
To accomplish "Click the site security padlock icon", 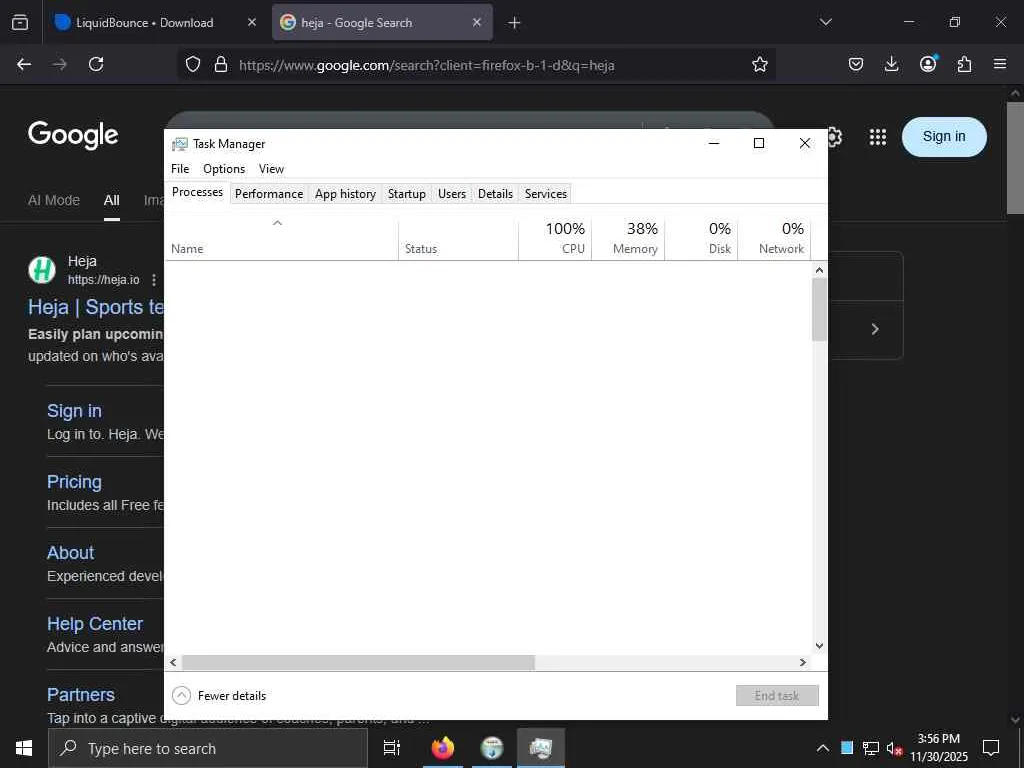I will coord(221,64).
